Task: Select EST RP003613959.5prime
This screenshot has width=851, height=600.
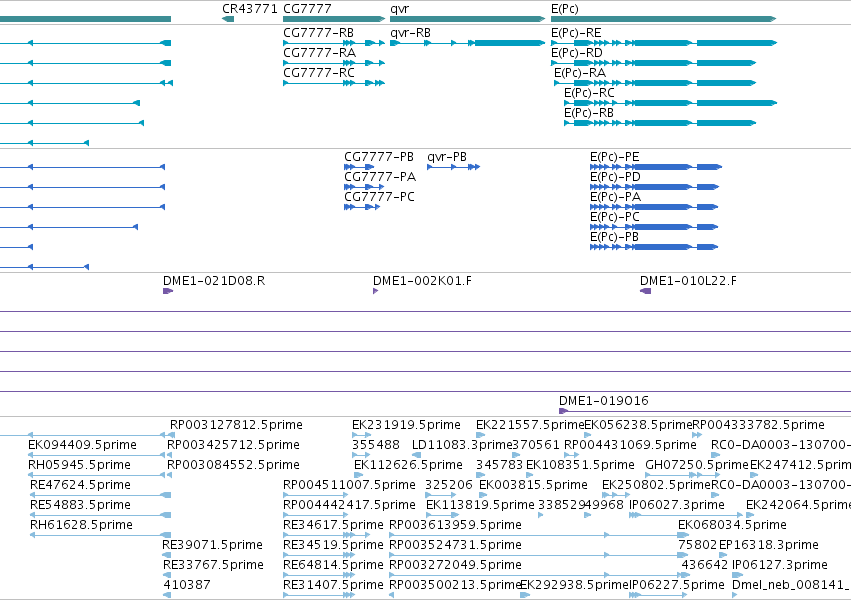Action: [455, 525]
